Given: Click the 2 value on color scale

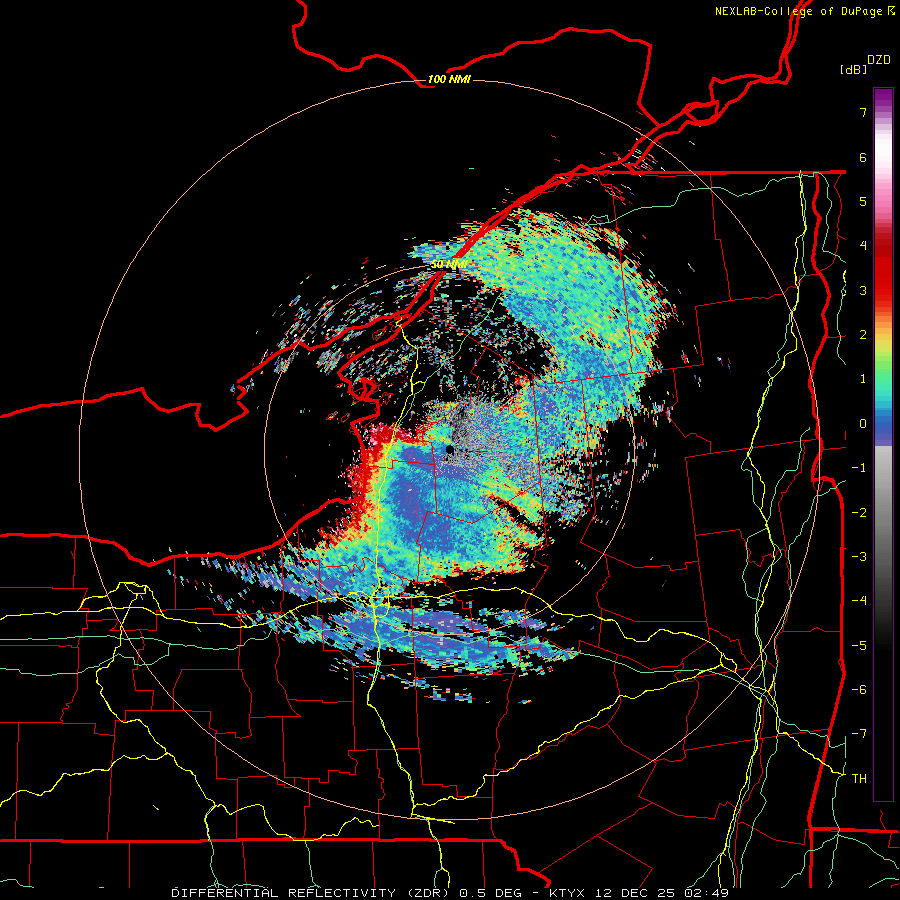Looking at the screenshot, I should point(863,335).
